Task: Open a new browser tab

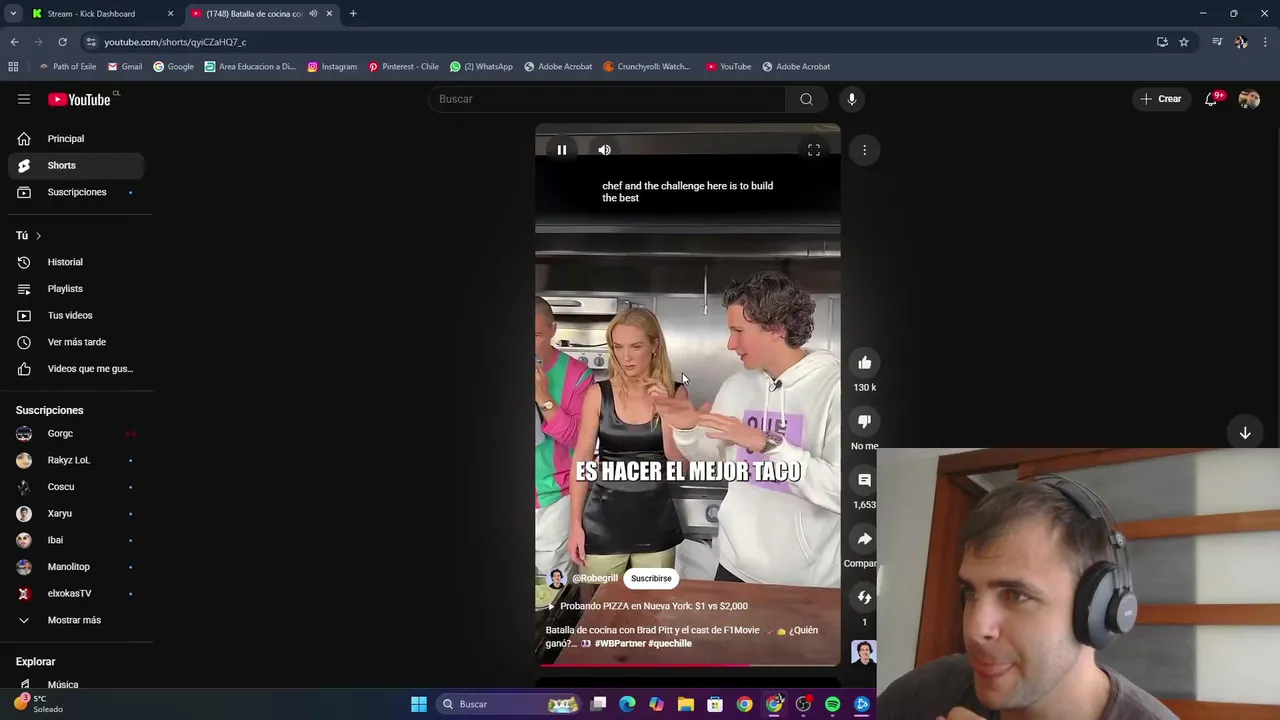Action: 353,14
